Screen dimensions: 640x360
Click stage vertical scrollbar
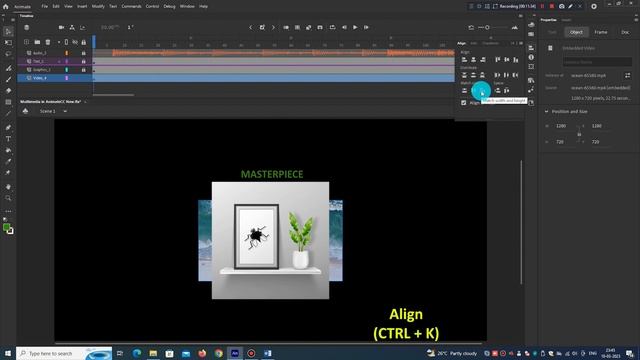[x=521, y=222]
